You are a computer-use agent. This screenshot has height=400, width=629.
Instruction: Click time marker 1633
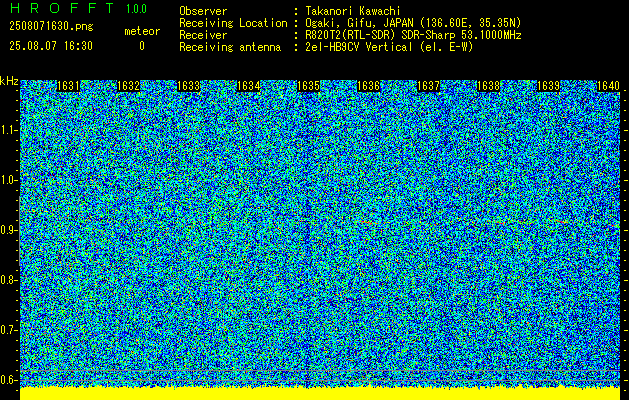pos(189,86)
